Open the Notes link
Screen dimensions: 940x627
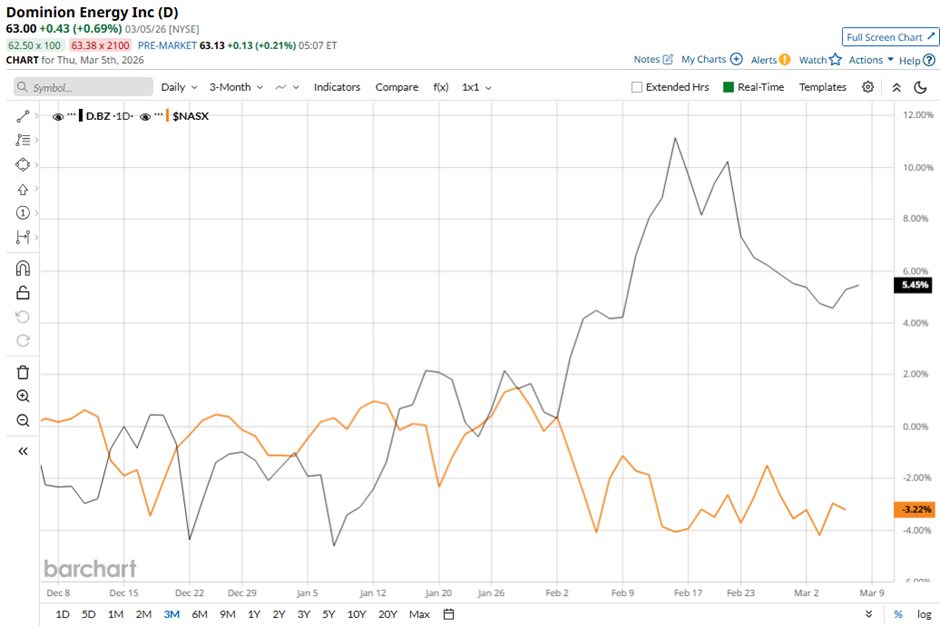pos(653,59)
